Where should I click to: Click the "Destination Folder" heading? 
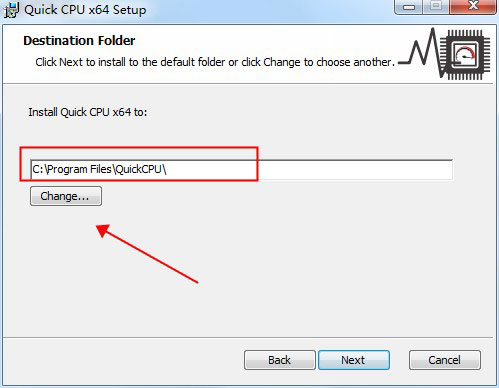[79, 41]
